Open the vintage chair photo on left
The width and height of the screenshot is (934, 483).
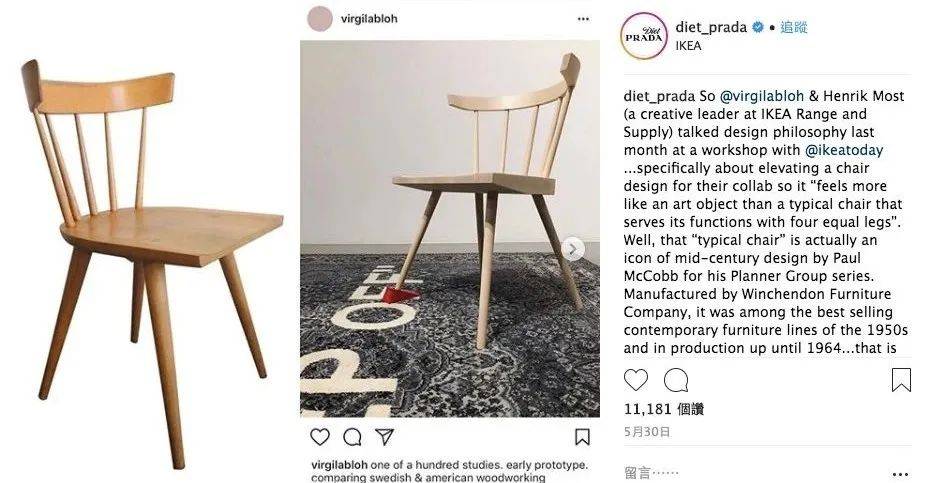point(152,262)
